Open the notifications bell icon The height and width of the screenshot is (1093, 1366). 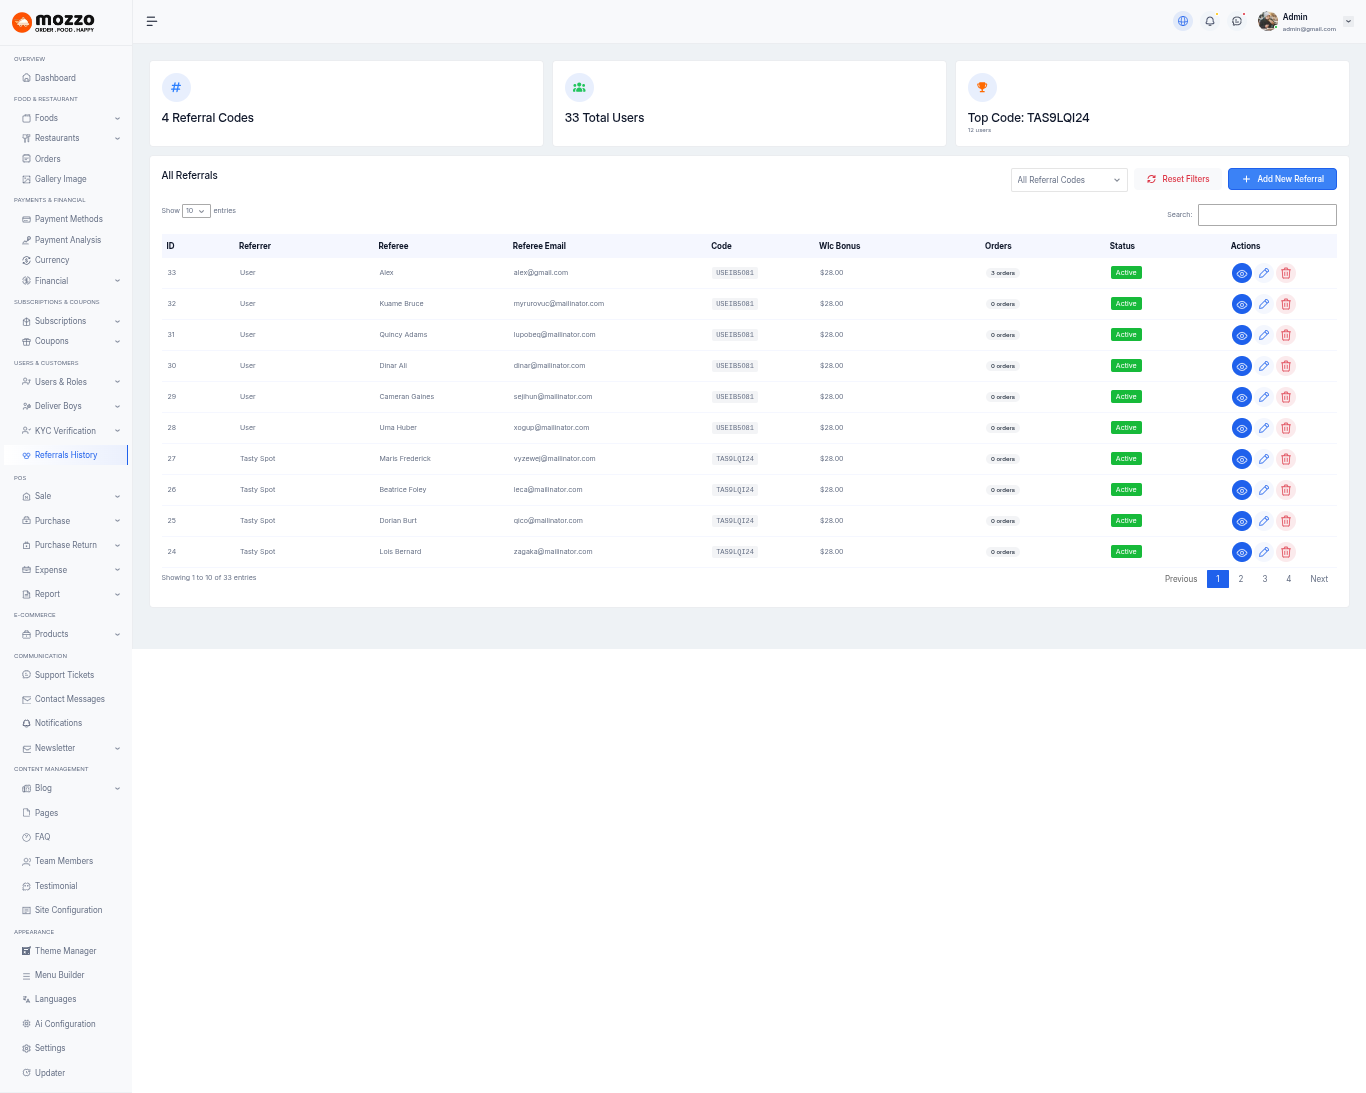click(x=1210, y=21)
